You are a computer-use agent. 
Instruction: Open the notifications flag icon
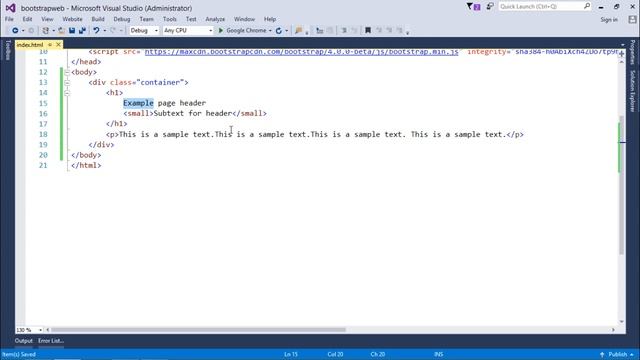(473, 7)
